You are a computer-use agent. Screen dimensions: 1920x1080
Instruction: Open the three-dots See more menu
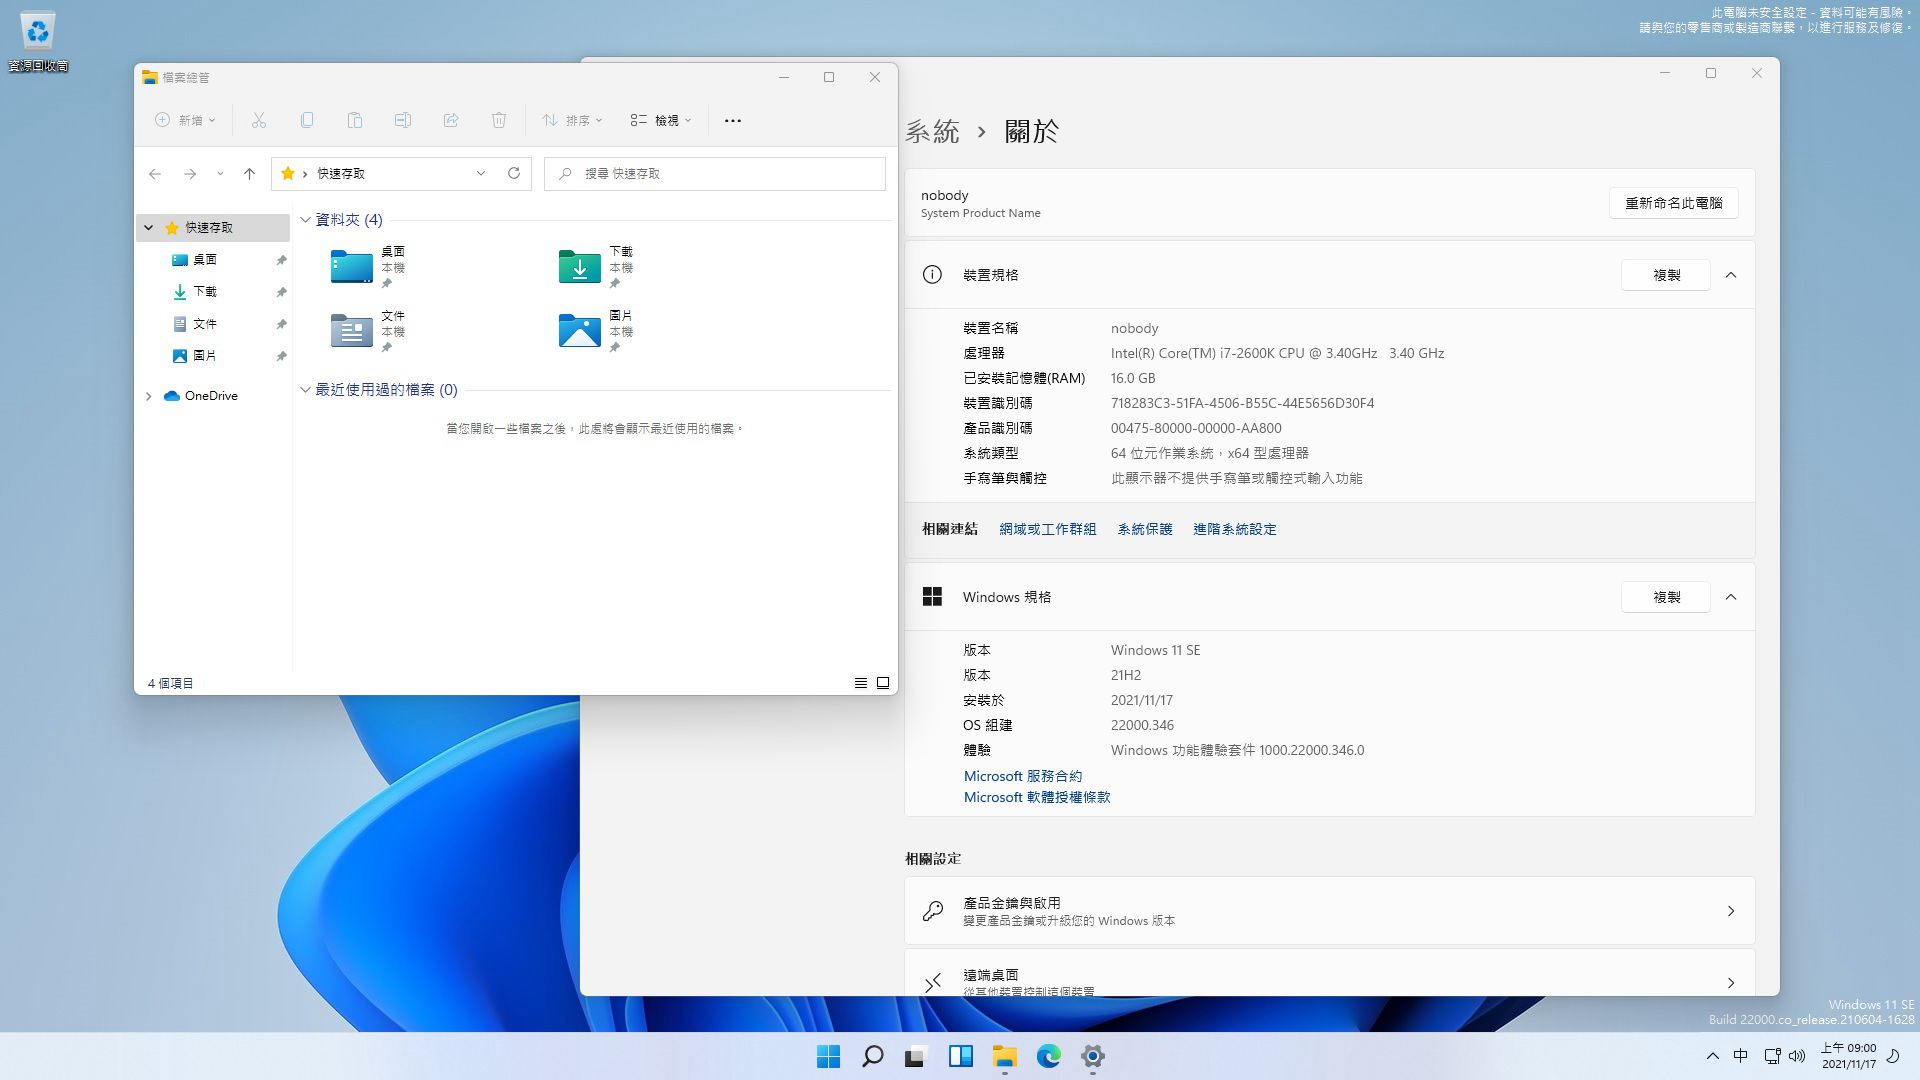click(x=733, y=120)
